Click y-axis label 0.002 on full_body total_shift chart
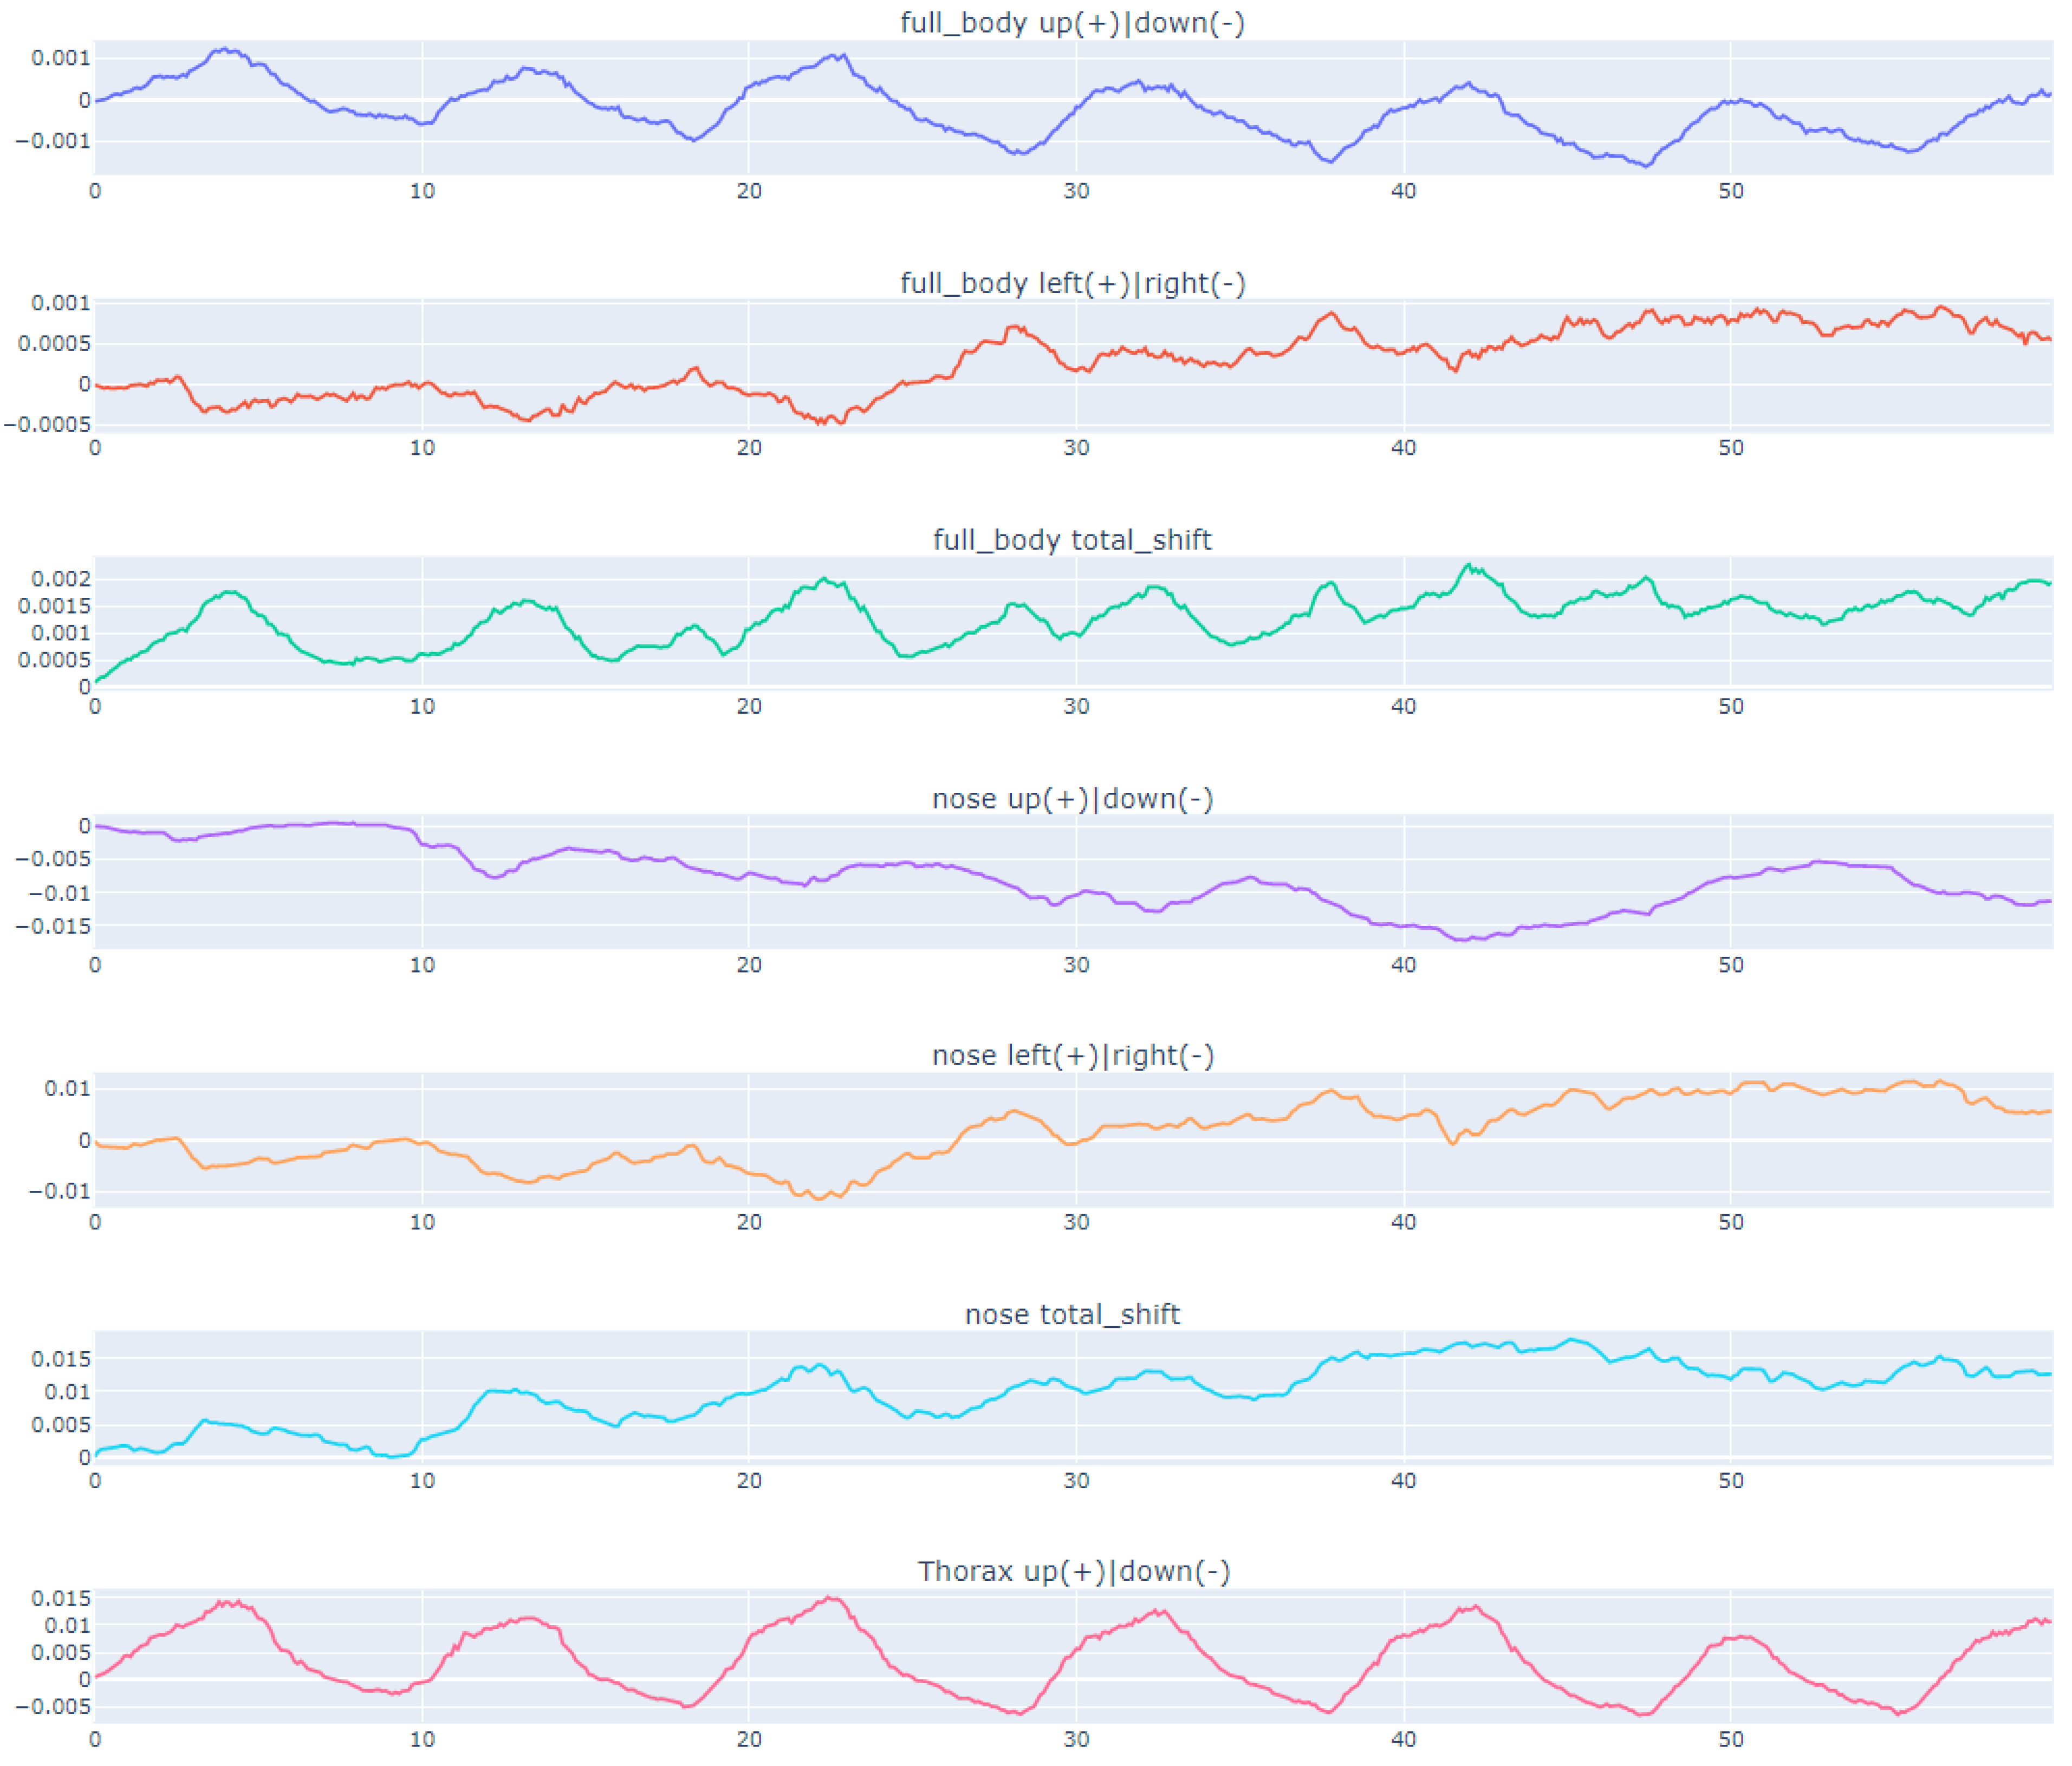This screenshot has height=1766, width=2072. pyautogui.click(x=61, y=579)
